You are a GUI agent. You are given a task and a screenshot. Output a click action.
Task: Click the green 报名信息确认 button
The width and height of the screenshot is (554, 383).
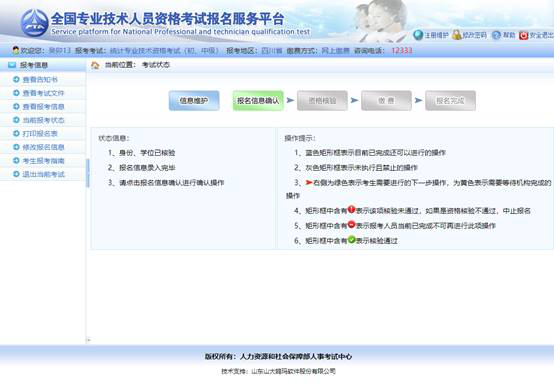click(258, 101)
